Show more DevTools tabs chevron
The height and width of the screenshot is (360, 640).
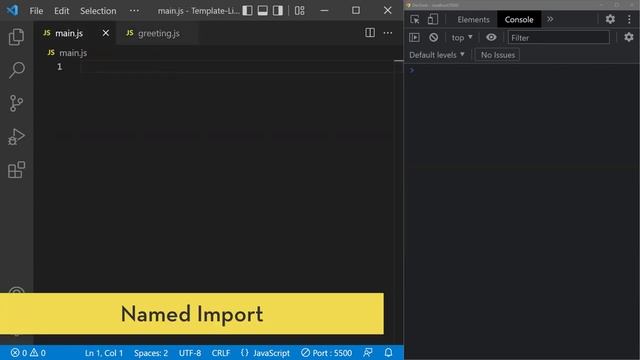pyautogui.click(x=550, y=19)
